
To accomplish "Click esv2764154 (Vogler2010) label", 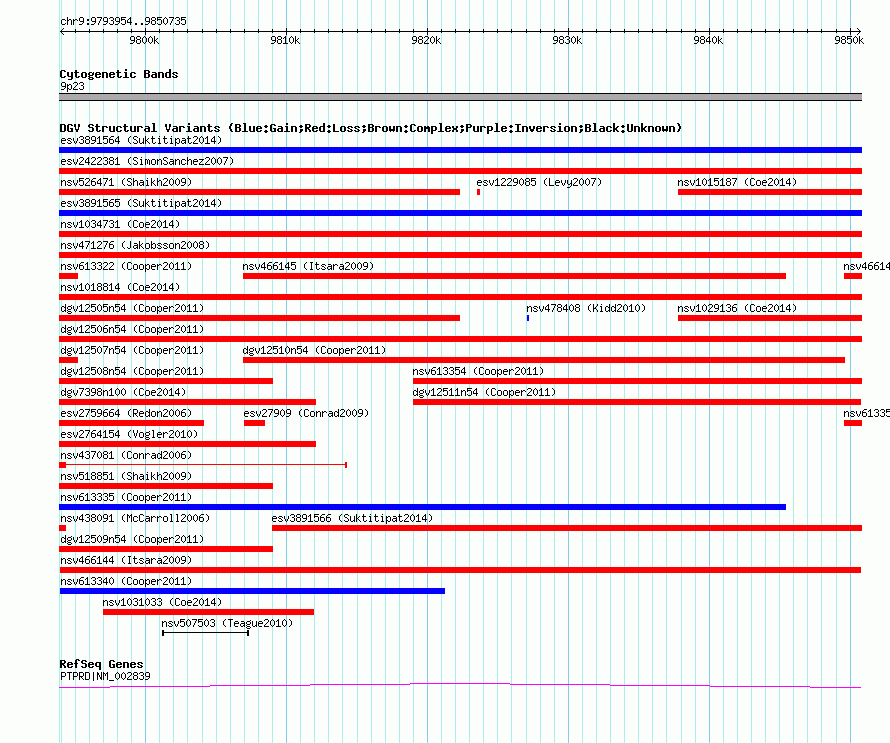I will [129, 434].
